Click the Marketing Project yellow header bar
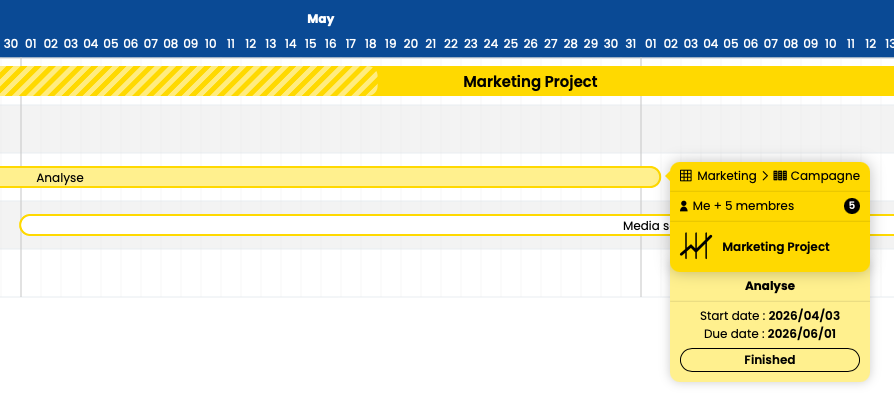The image size is (894, 401). (x=447, y=81)
